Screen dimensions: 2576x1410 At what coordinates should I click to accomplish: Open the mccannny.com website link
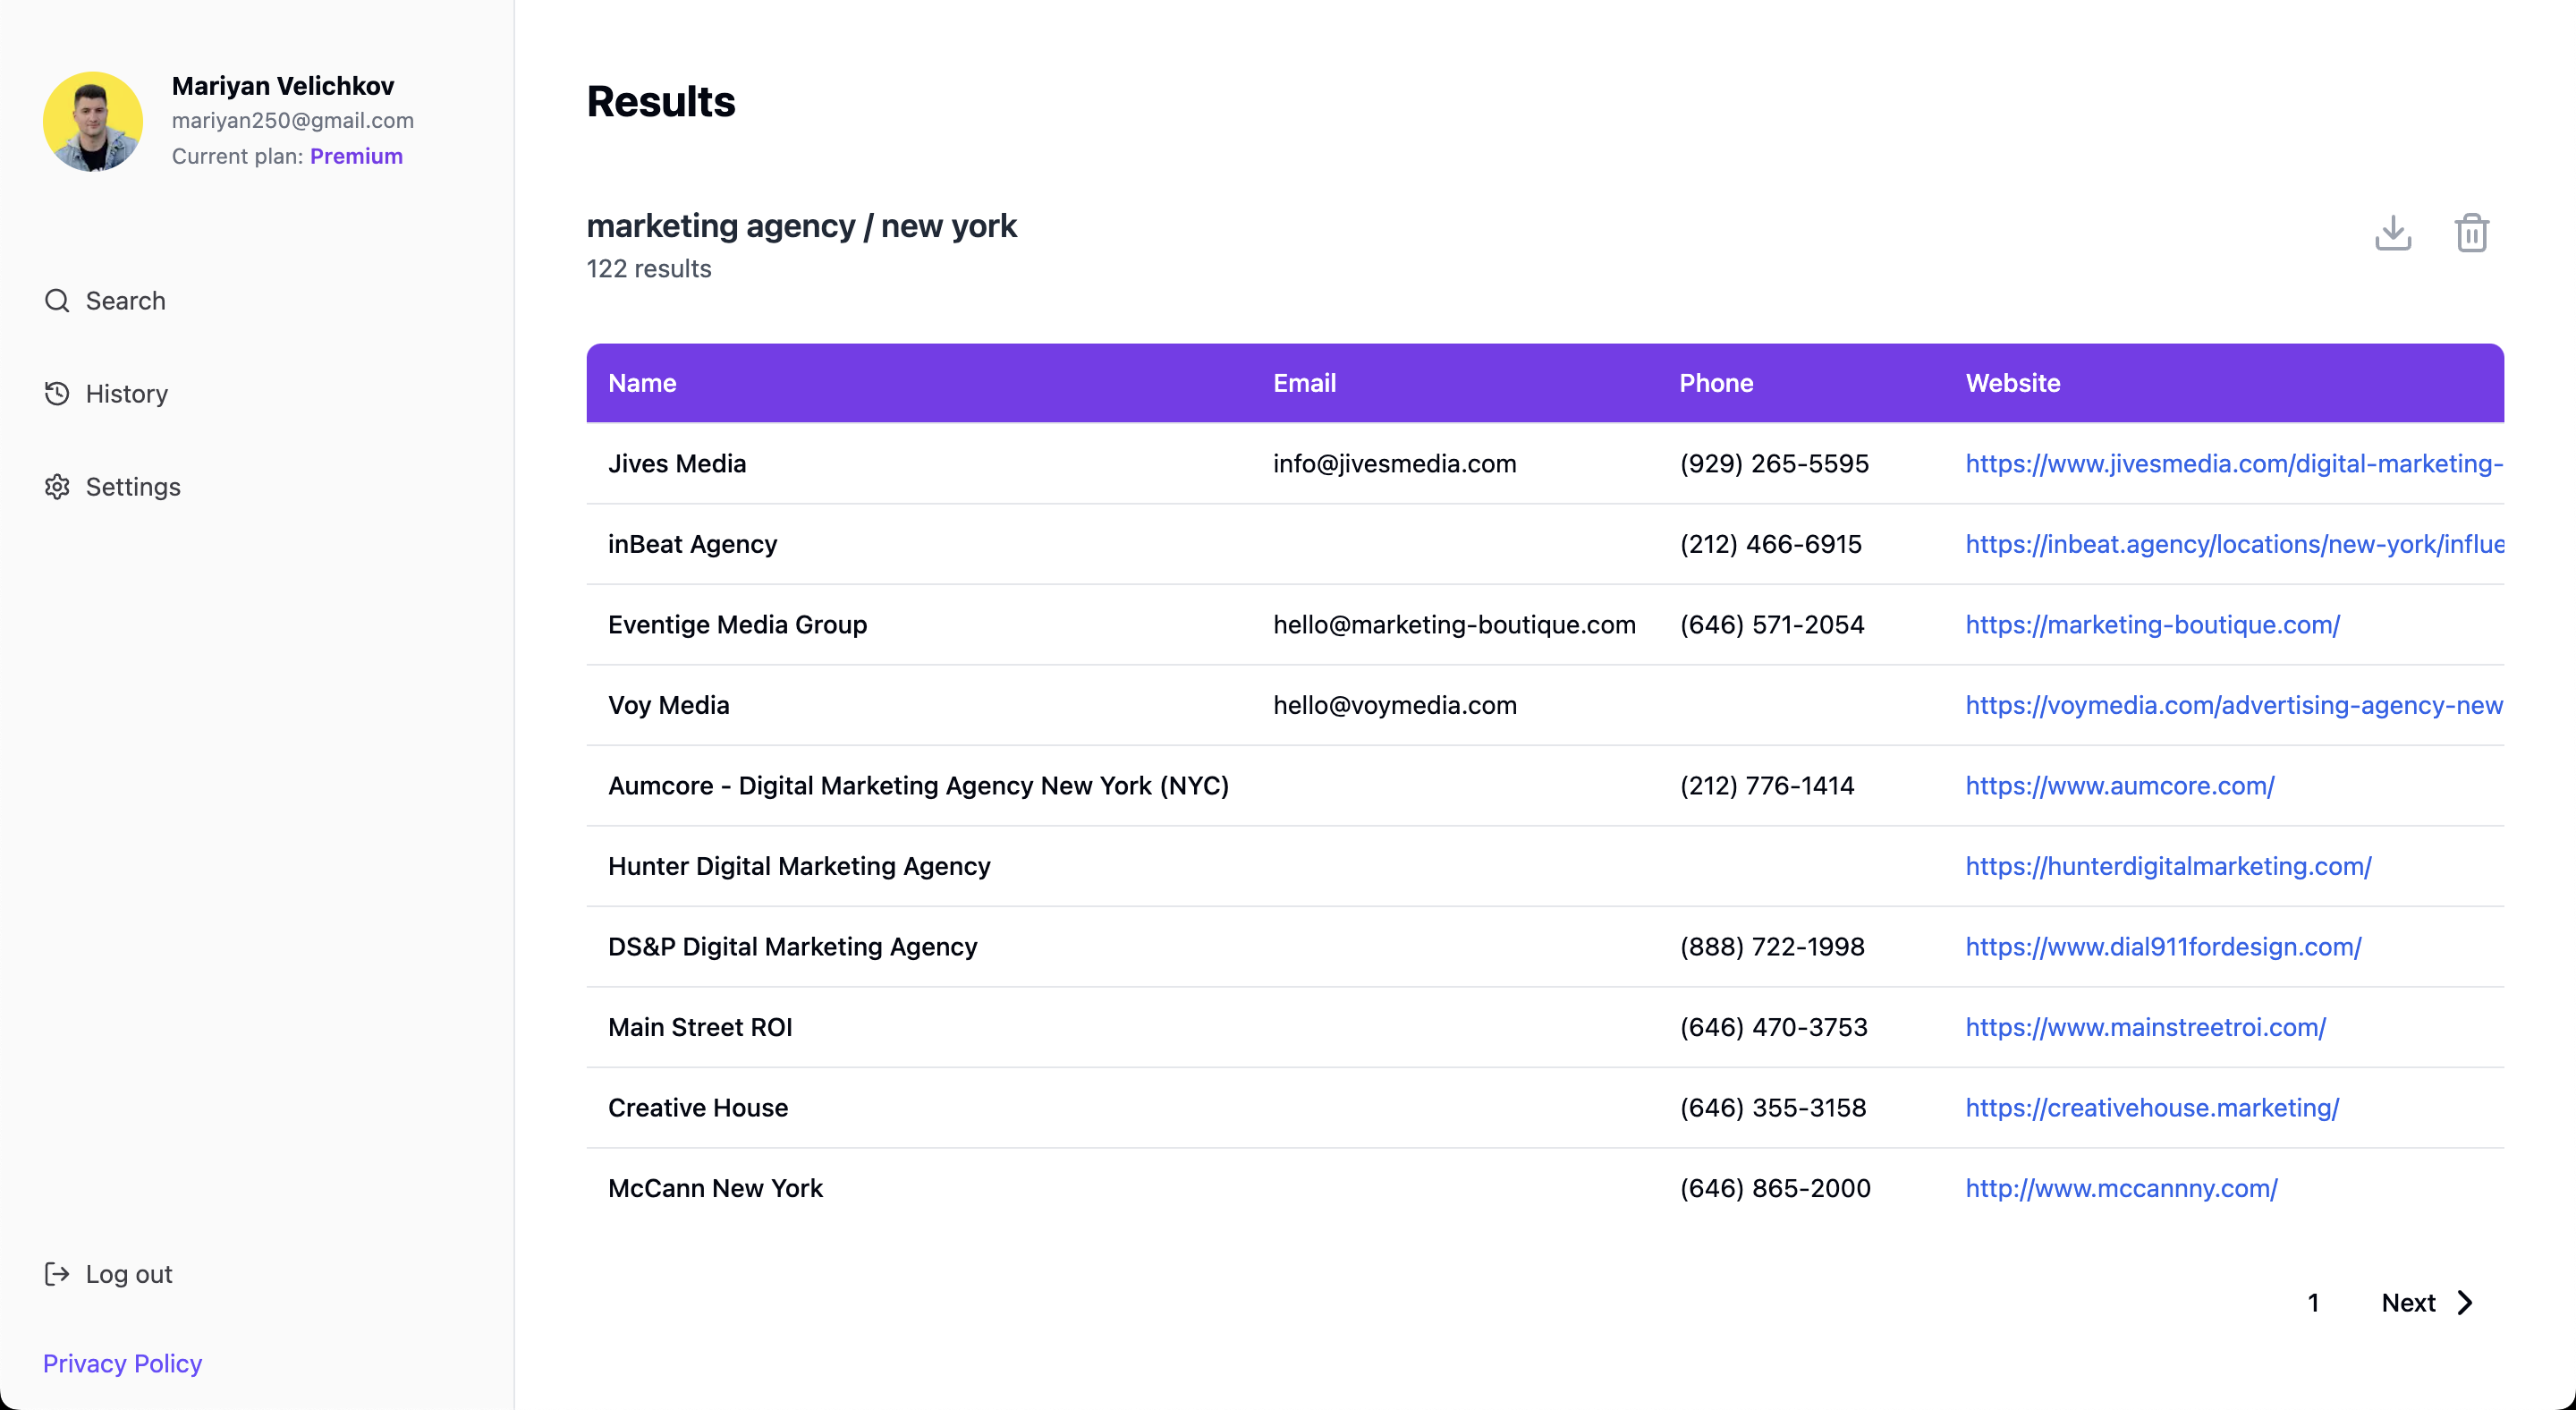pos(2121,1188)
